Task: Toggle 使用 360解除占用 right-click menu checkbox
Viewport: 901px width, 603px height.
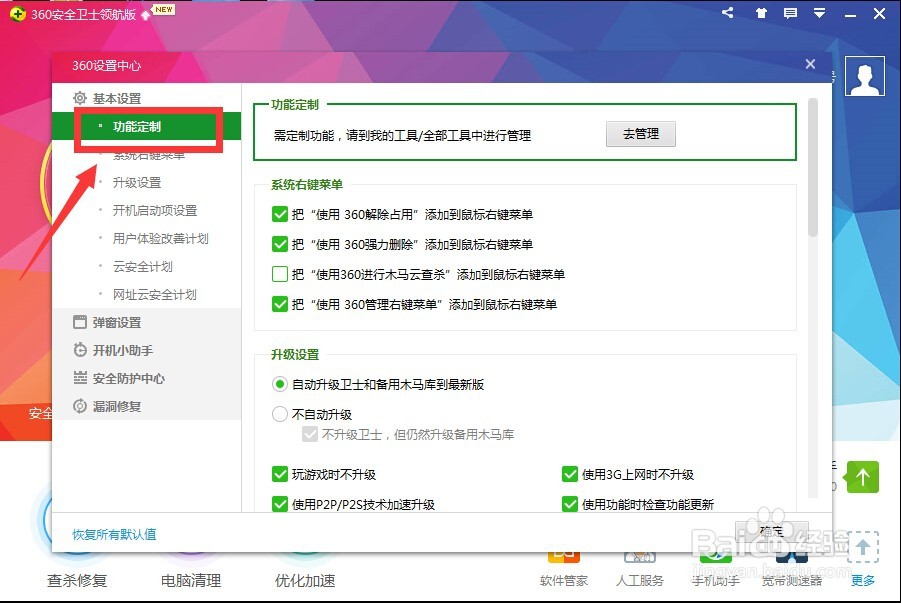Action: (x=280, y=214)
